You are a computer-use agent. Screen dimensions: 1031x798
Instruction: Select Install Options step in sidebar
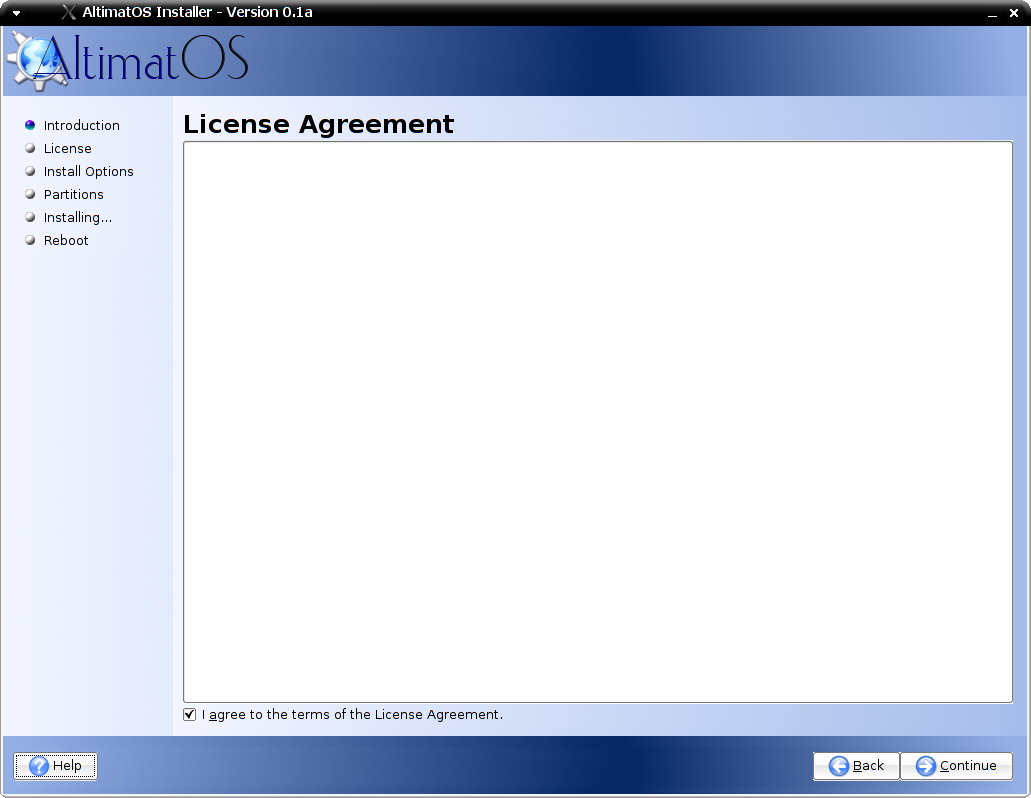89,172
